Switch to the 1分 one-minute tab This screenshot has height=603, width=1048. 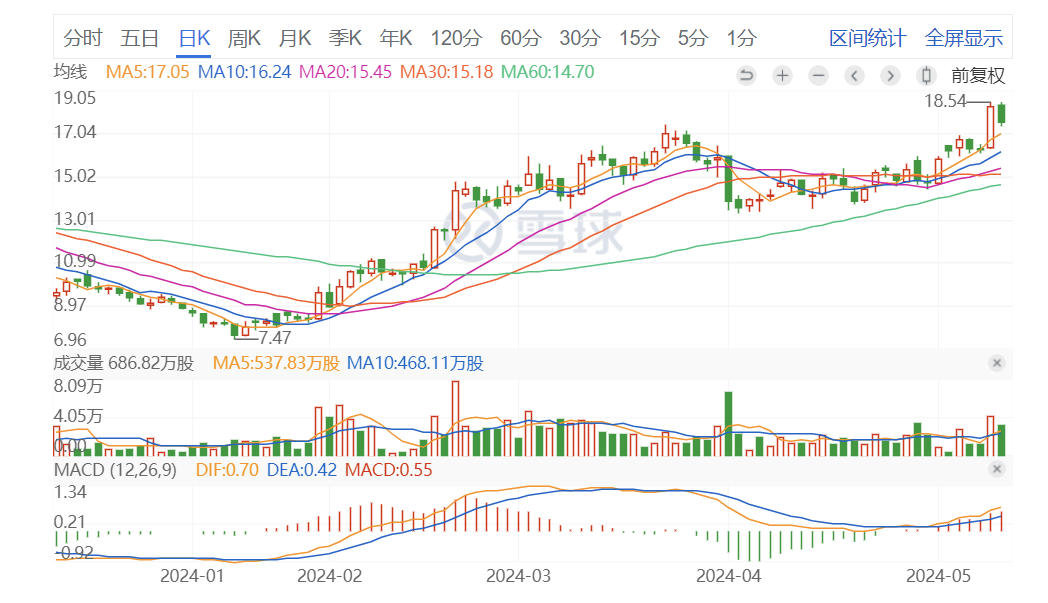[741, 38]
